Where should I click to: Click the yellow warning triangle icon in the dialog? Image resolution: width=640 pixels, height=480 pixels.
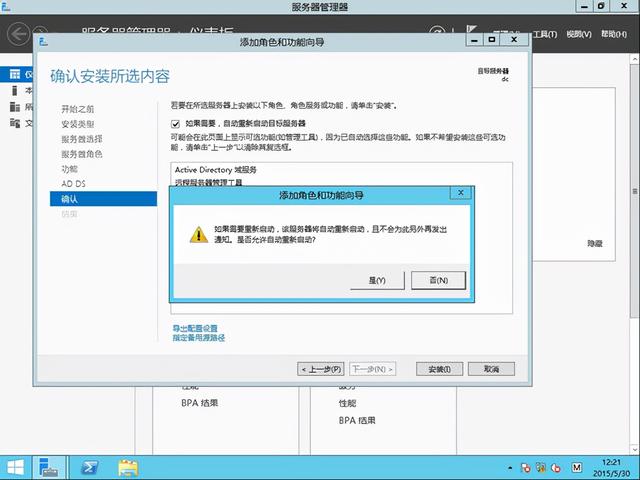(x=199, y=235)
